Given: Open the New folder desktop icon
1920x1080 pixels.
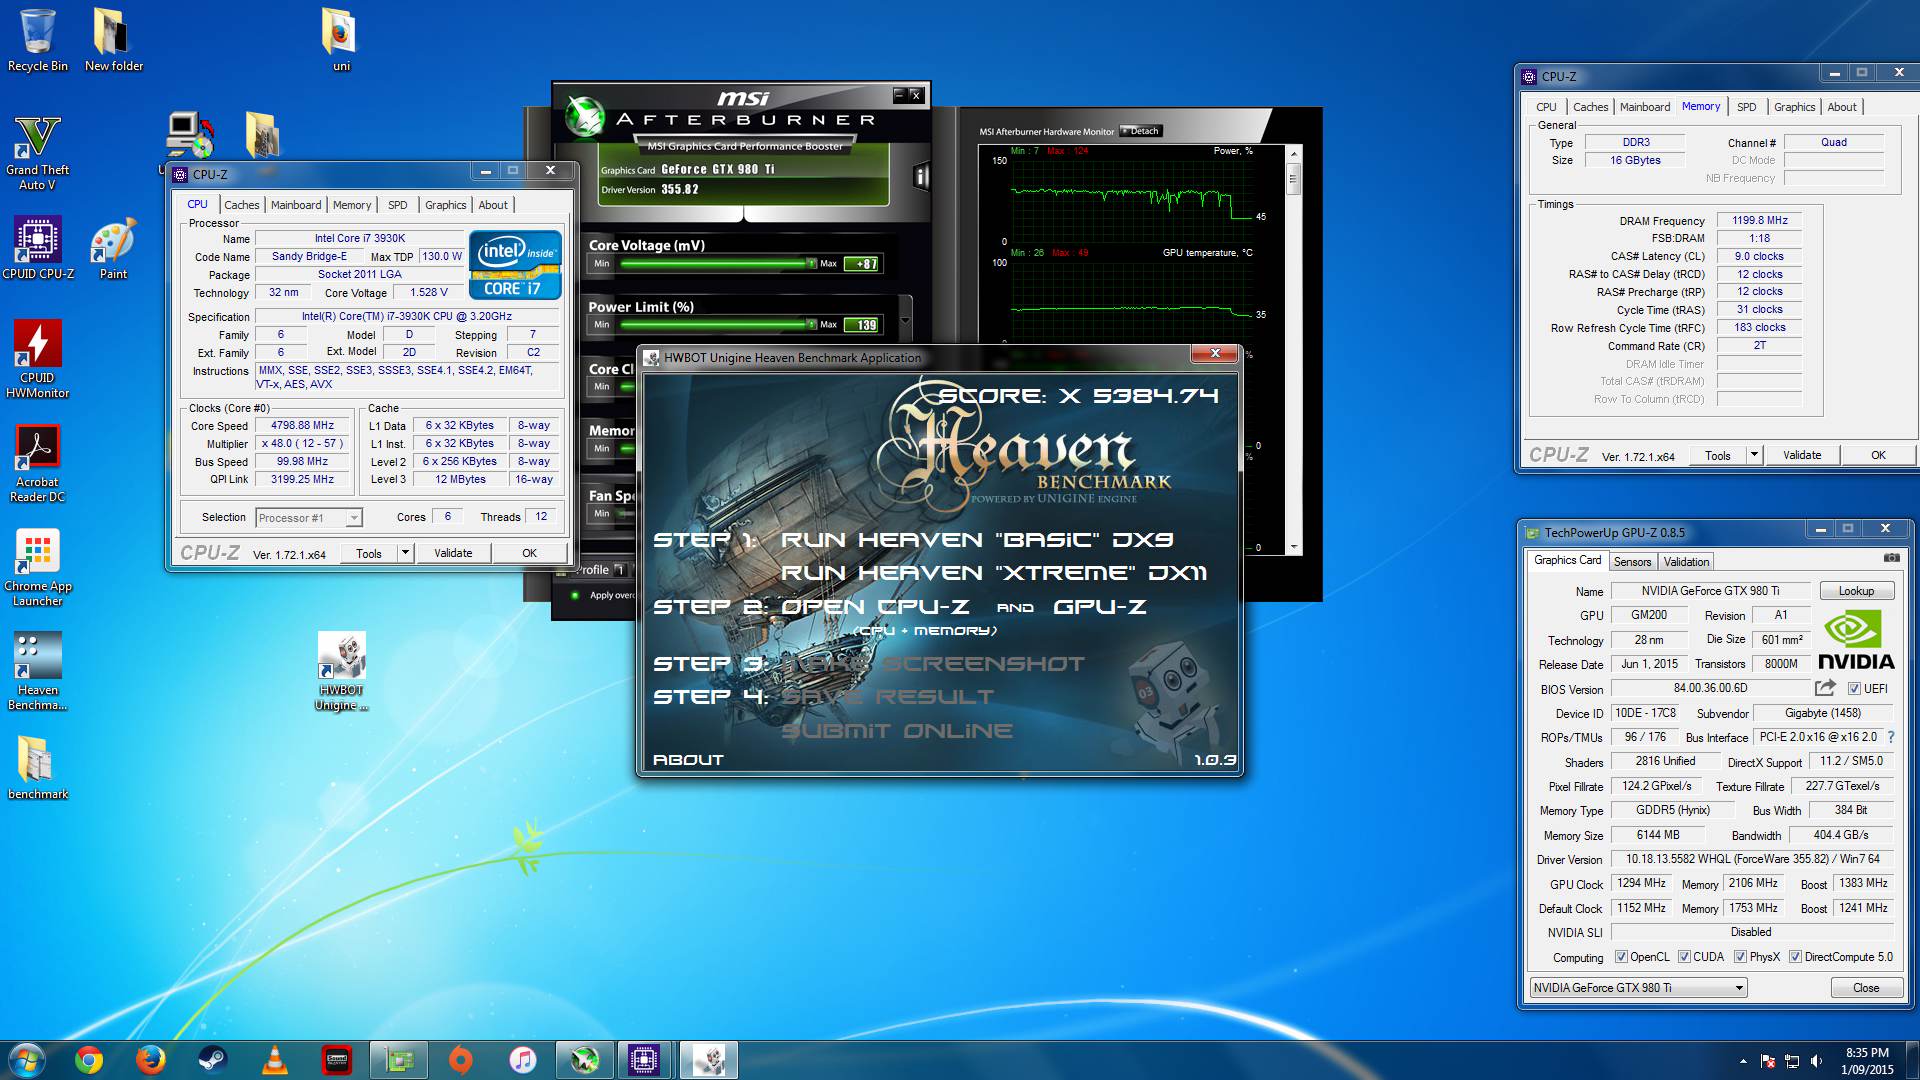Looking at the screenshot, I should click(x=113, y=40).
